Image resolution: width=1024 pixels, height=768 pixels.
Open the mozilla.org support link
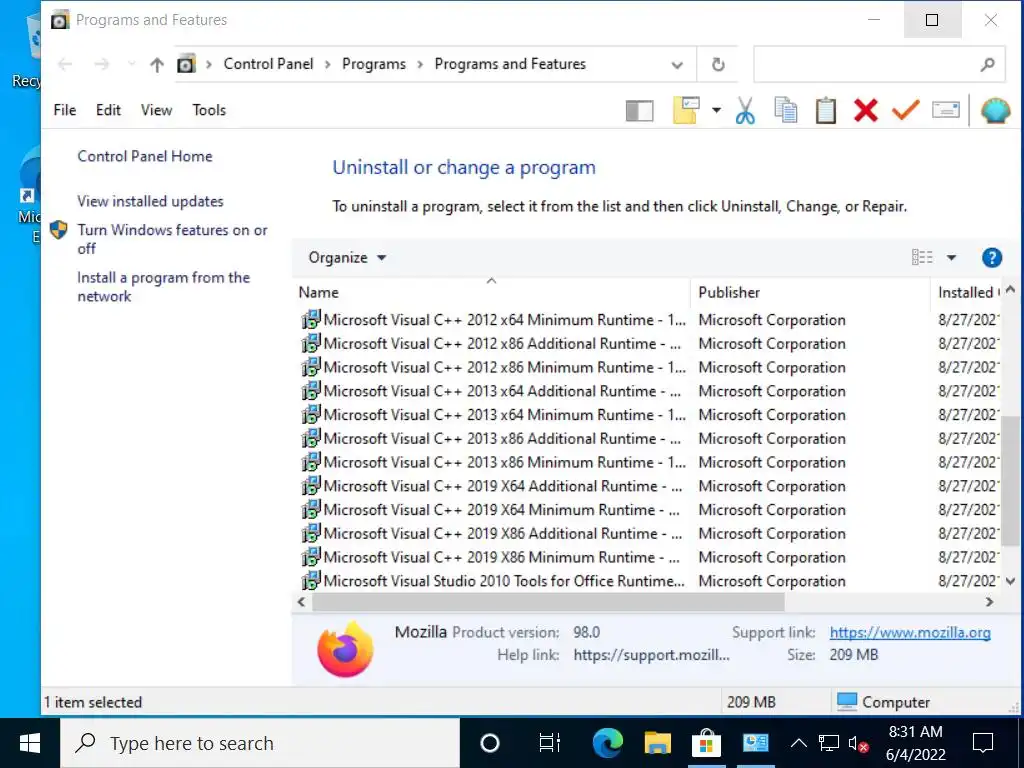pos(910,632)
